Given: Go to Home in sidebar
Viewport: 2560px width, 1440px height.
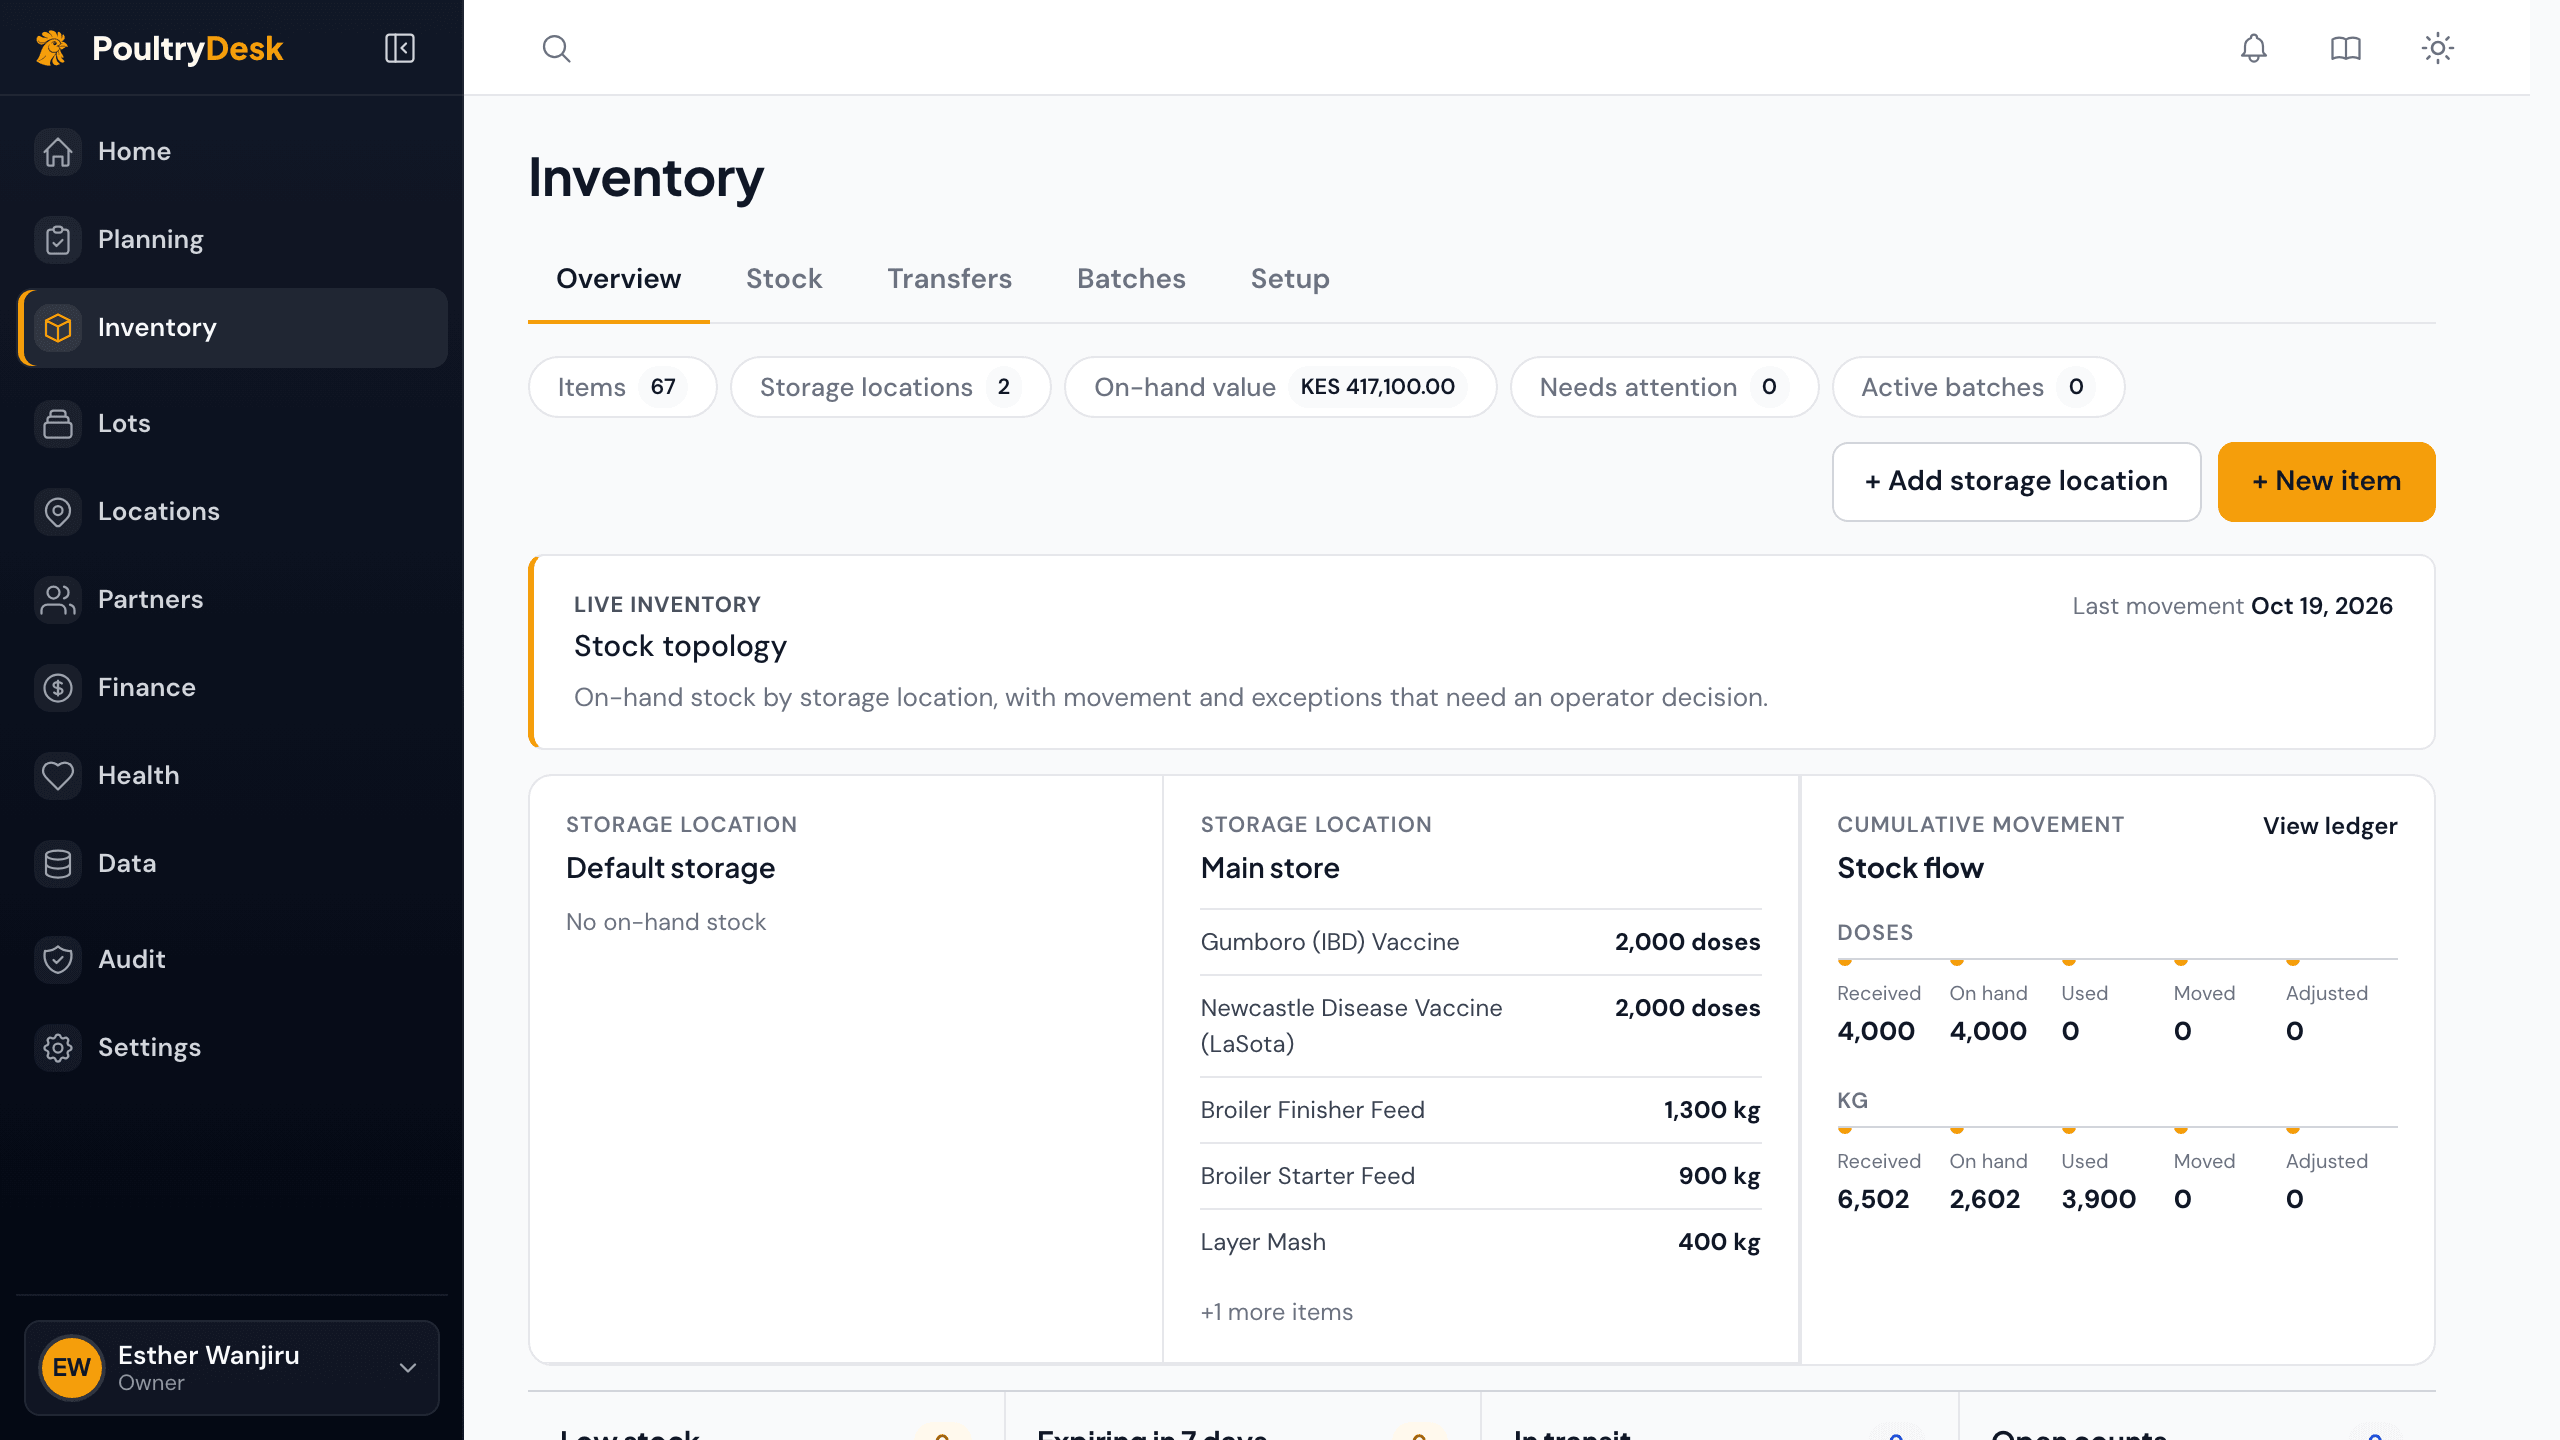Looking at the screenshot, I should (232, 152).
